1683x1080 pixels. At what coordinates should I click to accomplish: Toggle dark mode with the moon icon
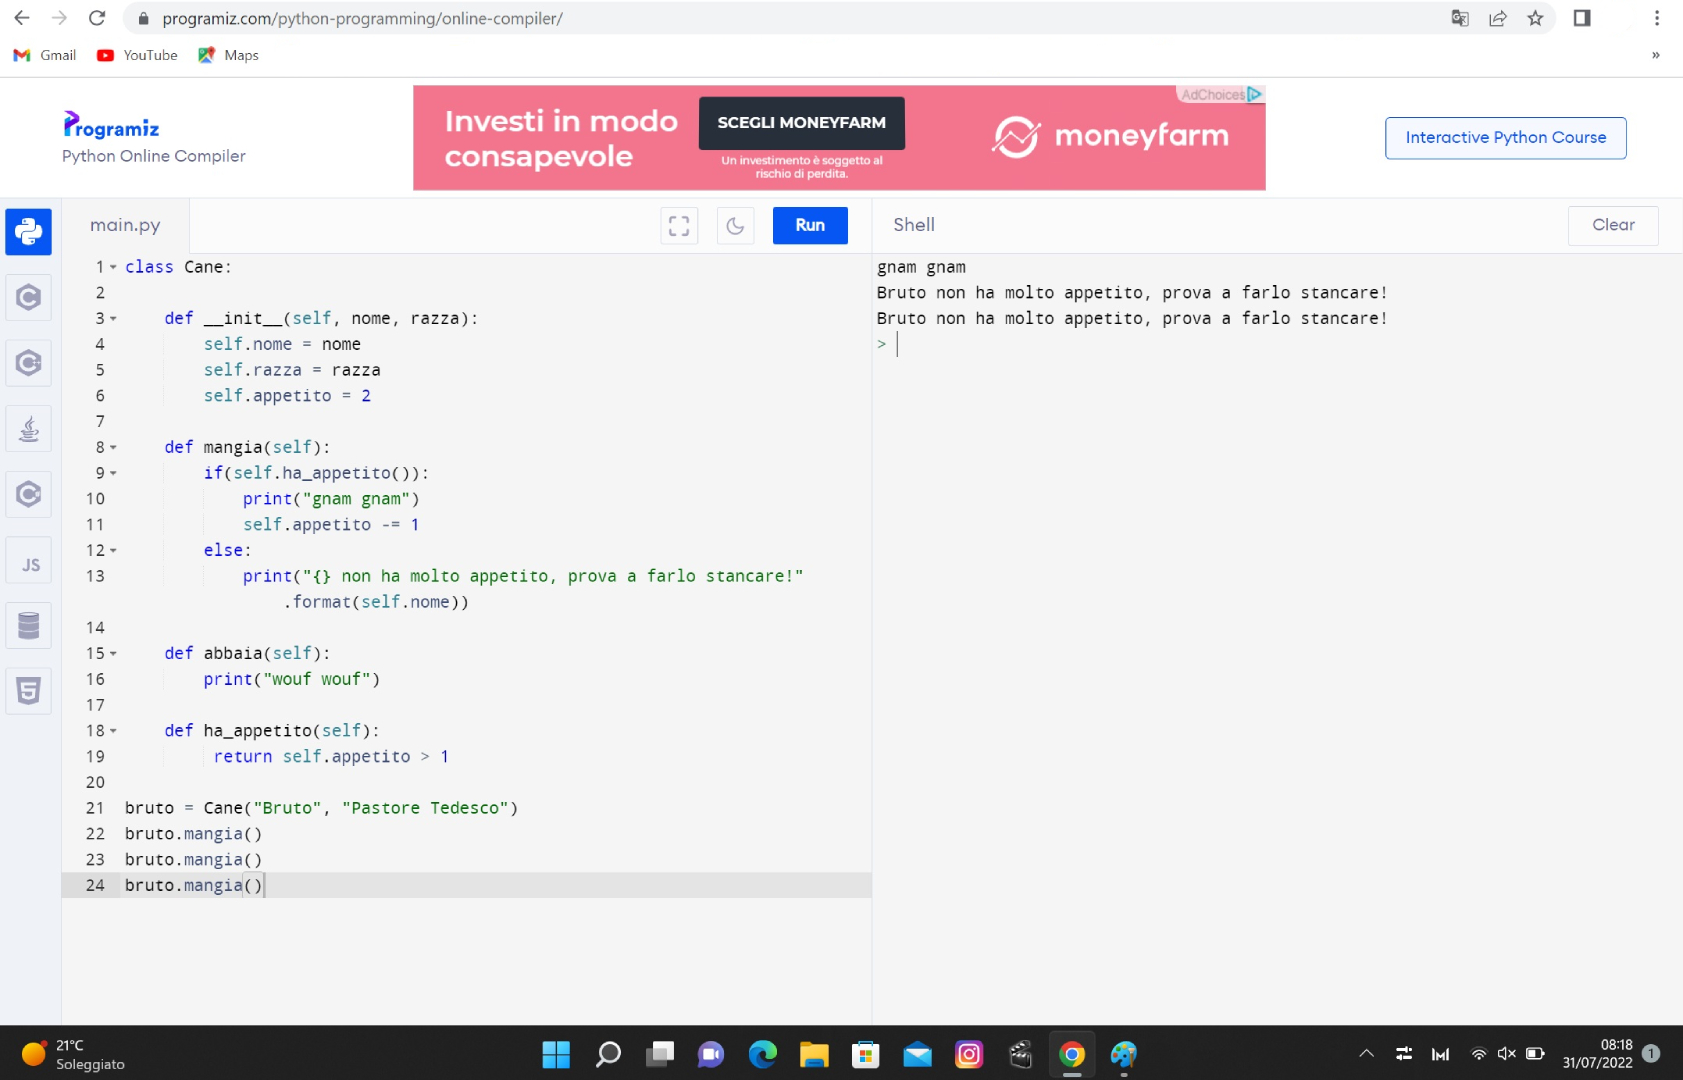pos(736,226)
